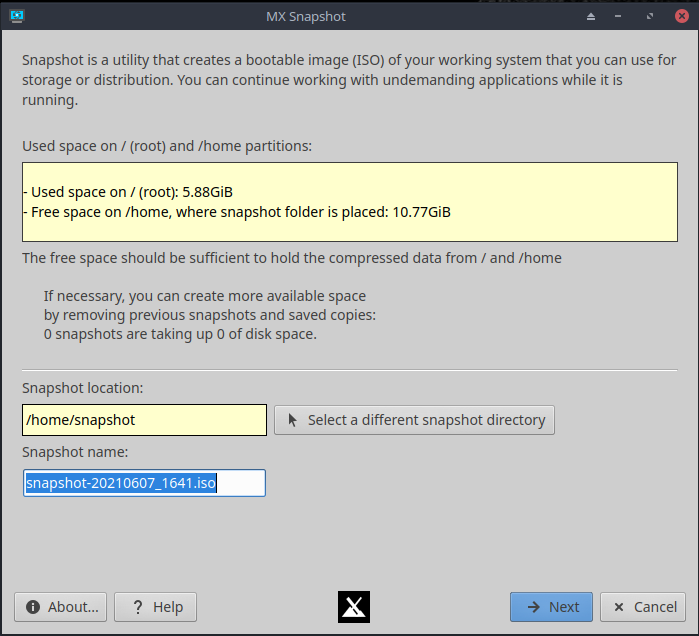699x636 pixels.
Task: Click the '0 snapshots are taking up' text
Action: pyautogui.click(x=180, y=334)
